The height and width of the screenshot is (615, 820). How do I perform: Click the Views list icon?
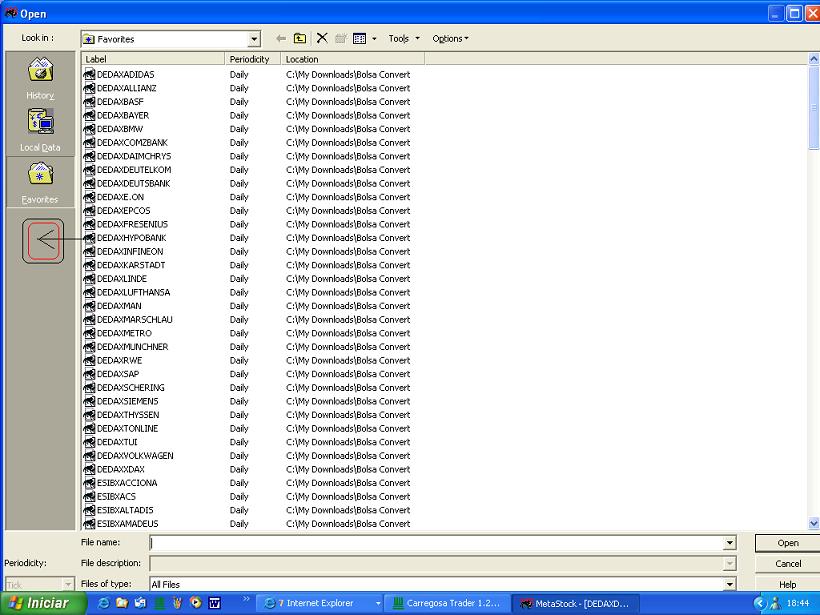click(x=359, y=39)
